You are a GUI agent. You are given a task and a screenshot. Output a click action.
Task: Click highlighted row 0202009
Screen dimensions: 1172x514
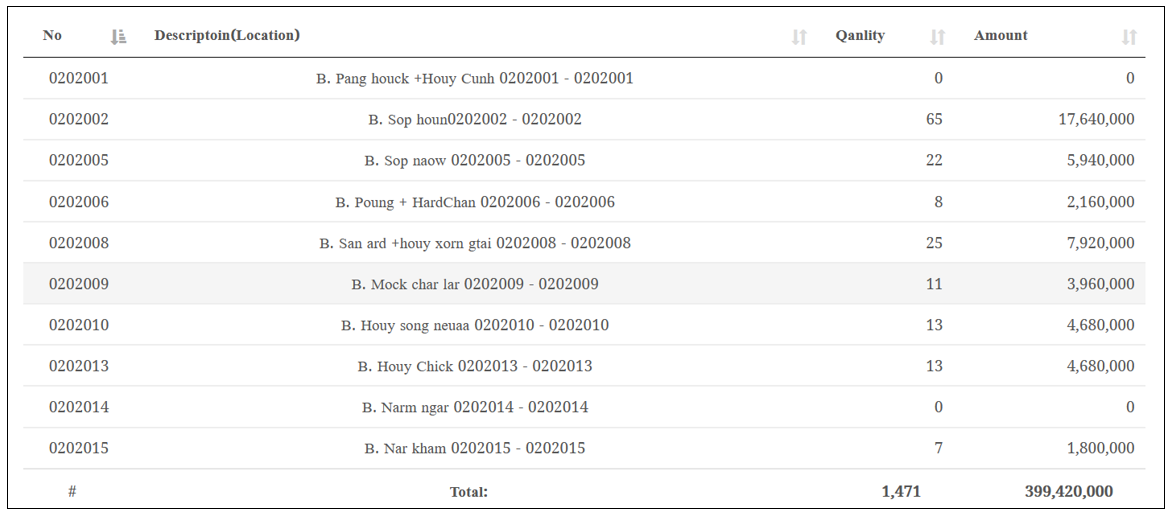[584, 284]
